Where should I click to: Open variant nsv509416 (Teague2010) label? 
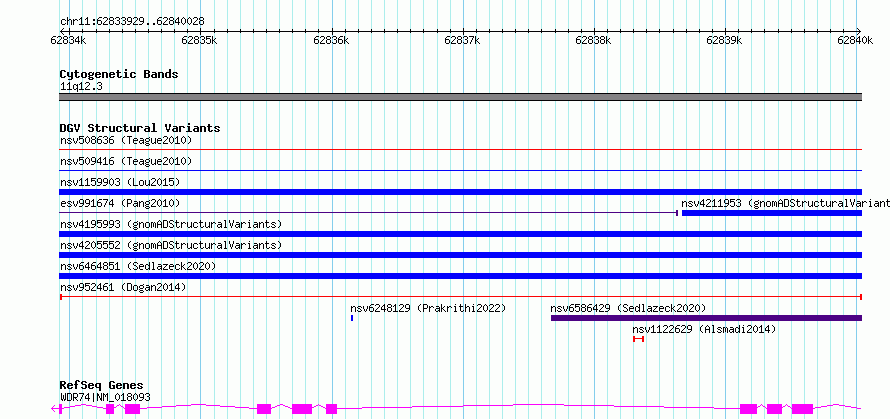tap(126, 161)
